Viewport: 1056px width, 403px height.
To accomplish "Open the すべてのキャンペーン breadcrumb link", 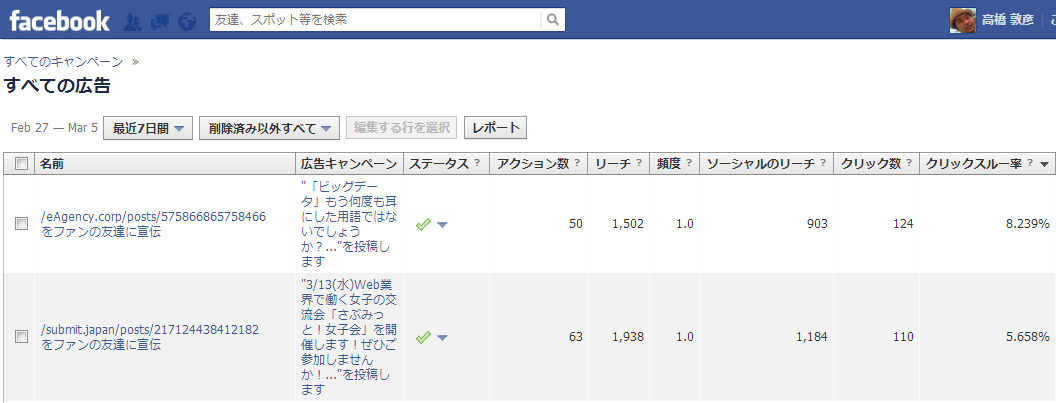I will [63, 61].
